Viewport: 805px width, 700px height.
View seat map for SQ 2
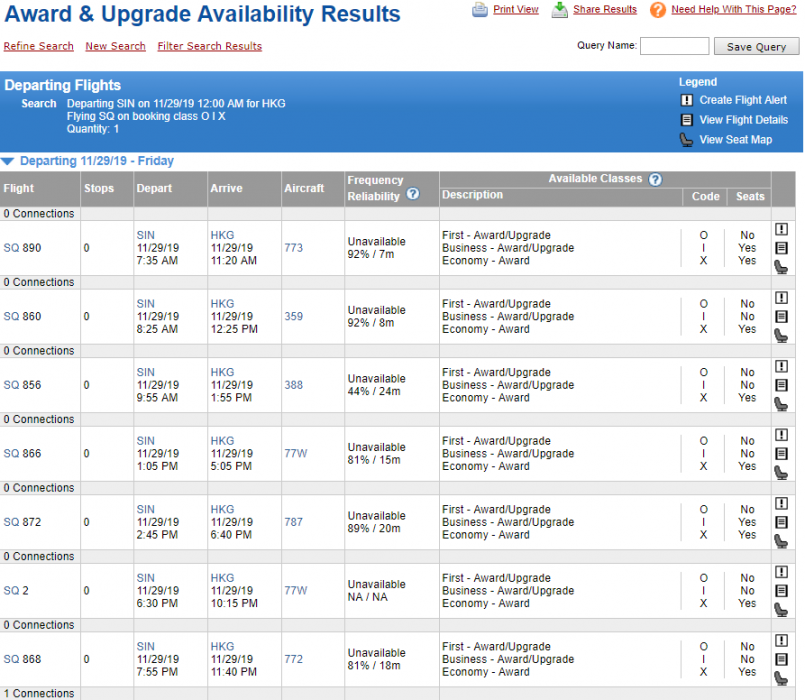pyautogui.click(x=782, y=610)
